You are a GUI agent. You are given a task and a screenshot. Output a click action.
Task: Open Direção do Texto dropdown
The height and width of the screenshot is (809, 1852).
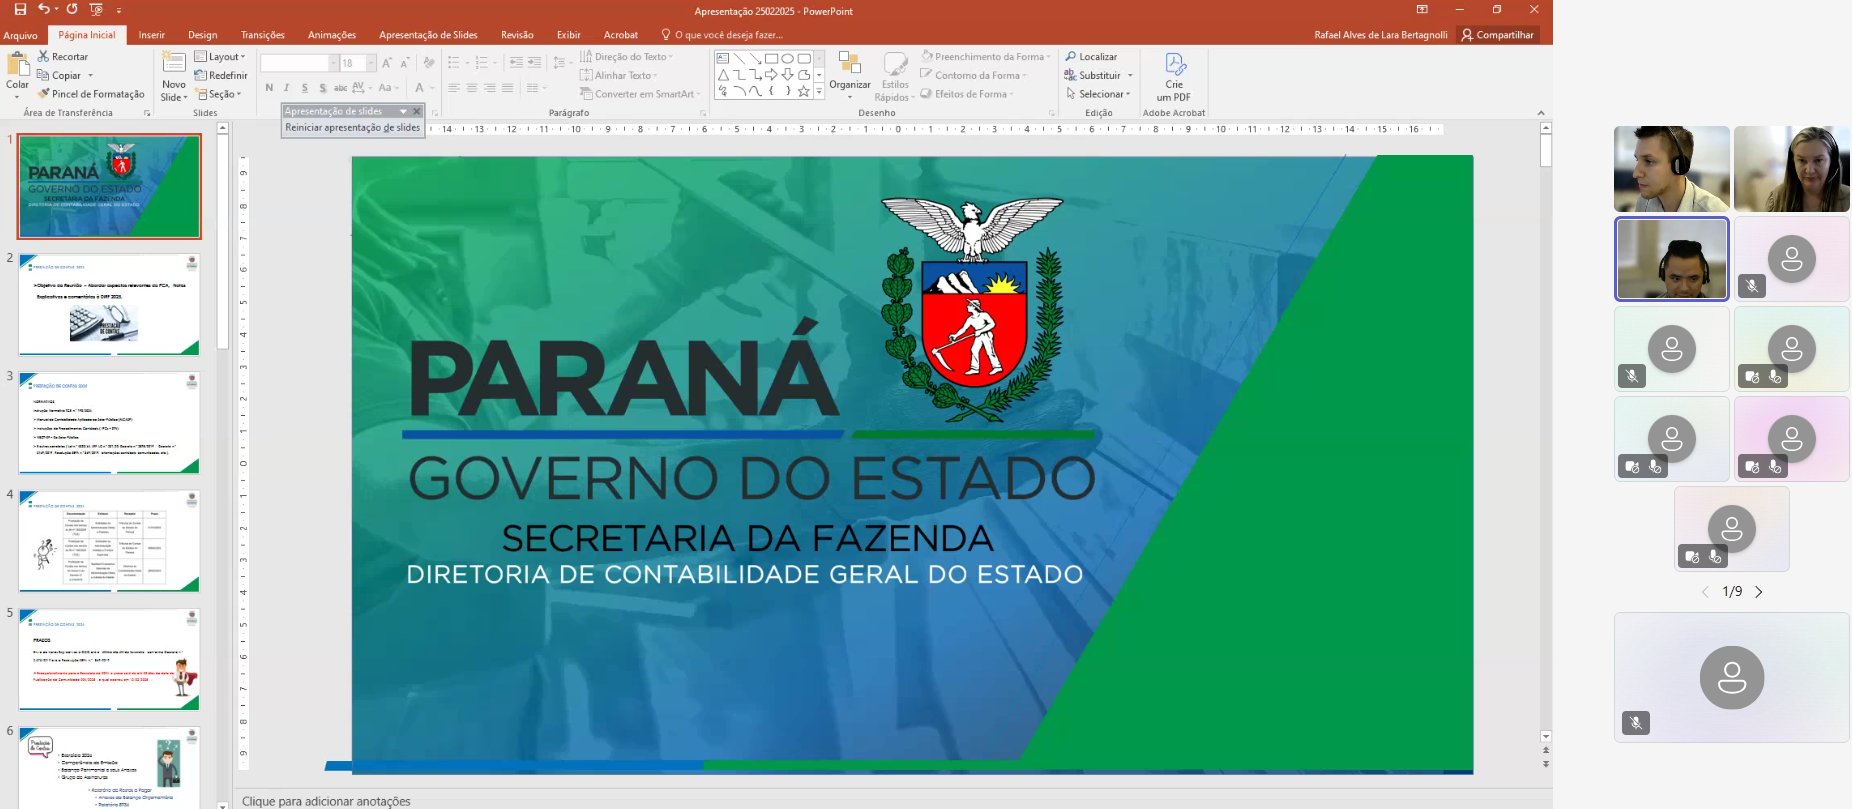628,57
